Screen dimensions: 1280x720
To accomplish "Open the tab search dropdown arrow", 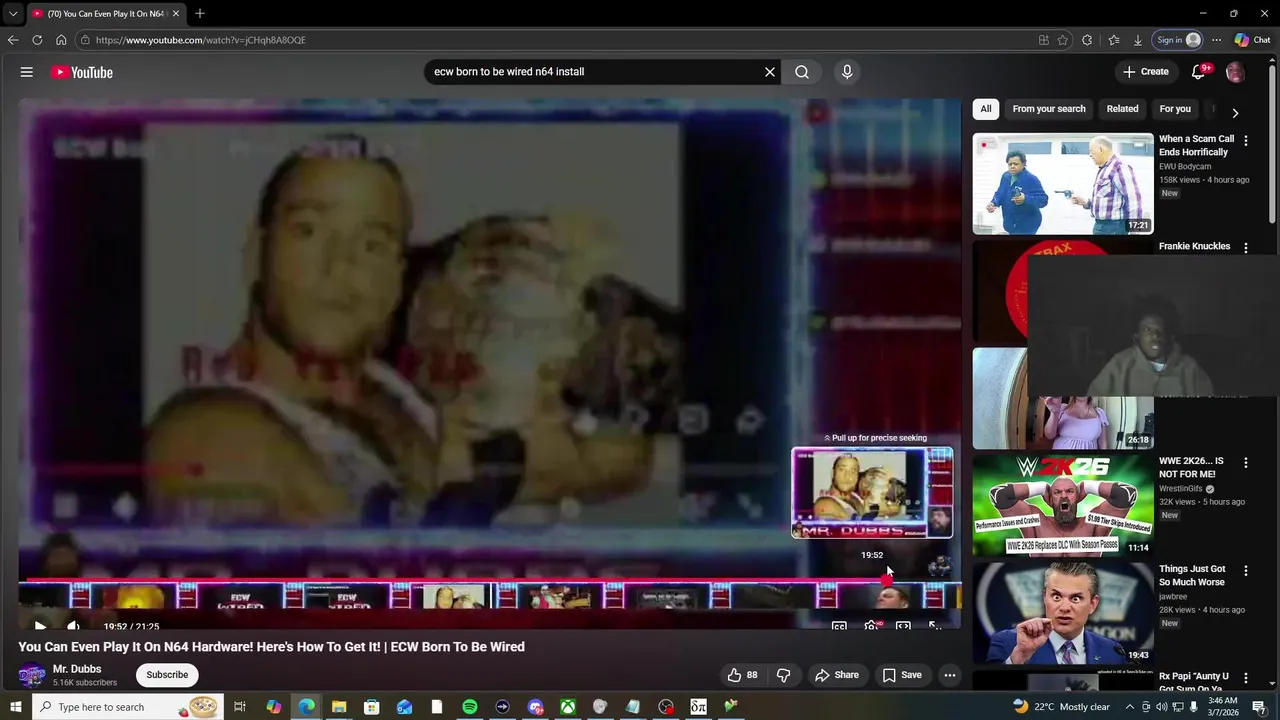I will (13, 14).
